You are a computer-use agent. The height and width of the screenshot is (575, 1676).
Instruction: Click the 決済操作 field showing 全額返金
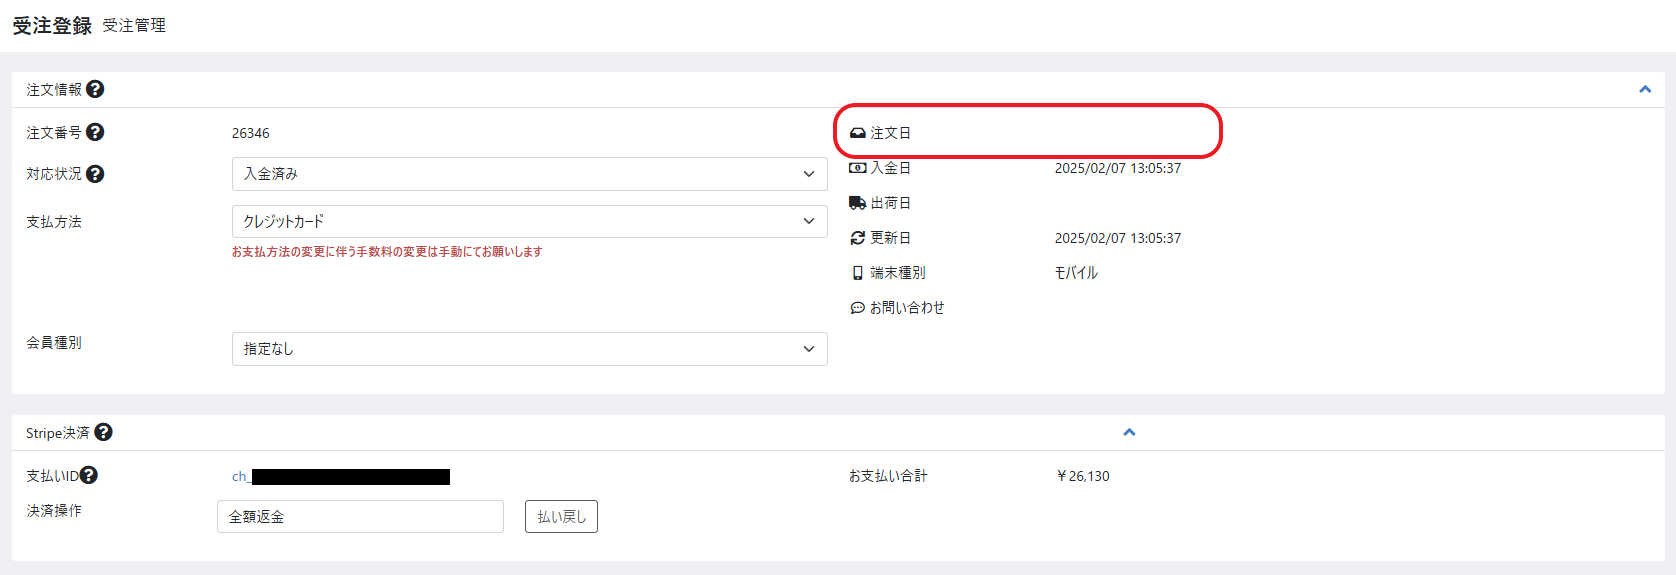click(x=360, y=517)
